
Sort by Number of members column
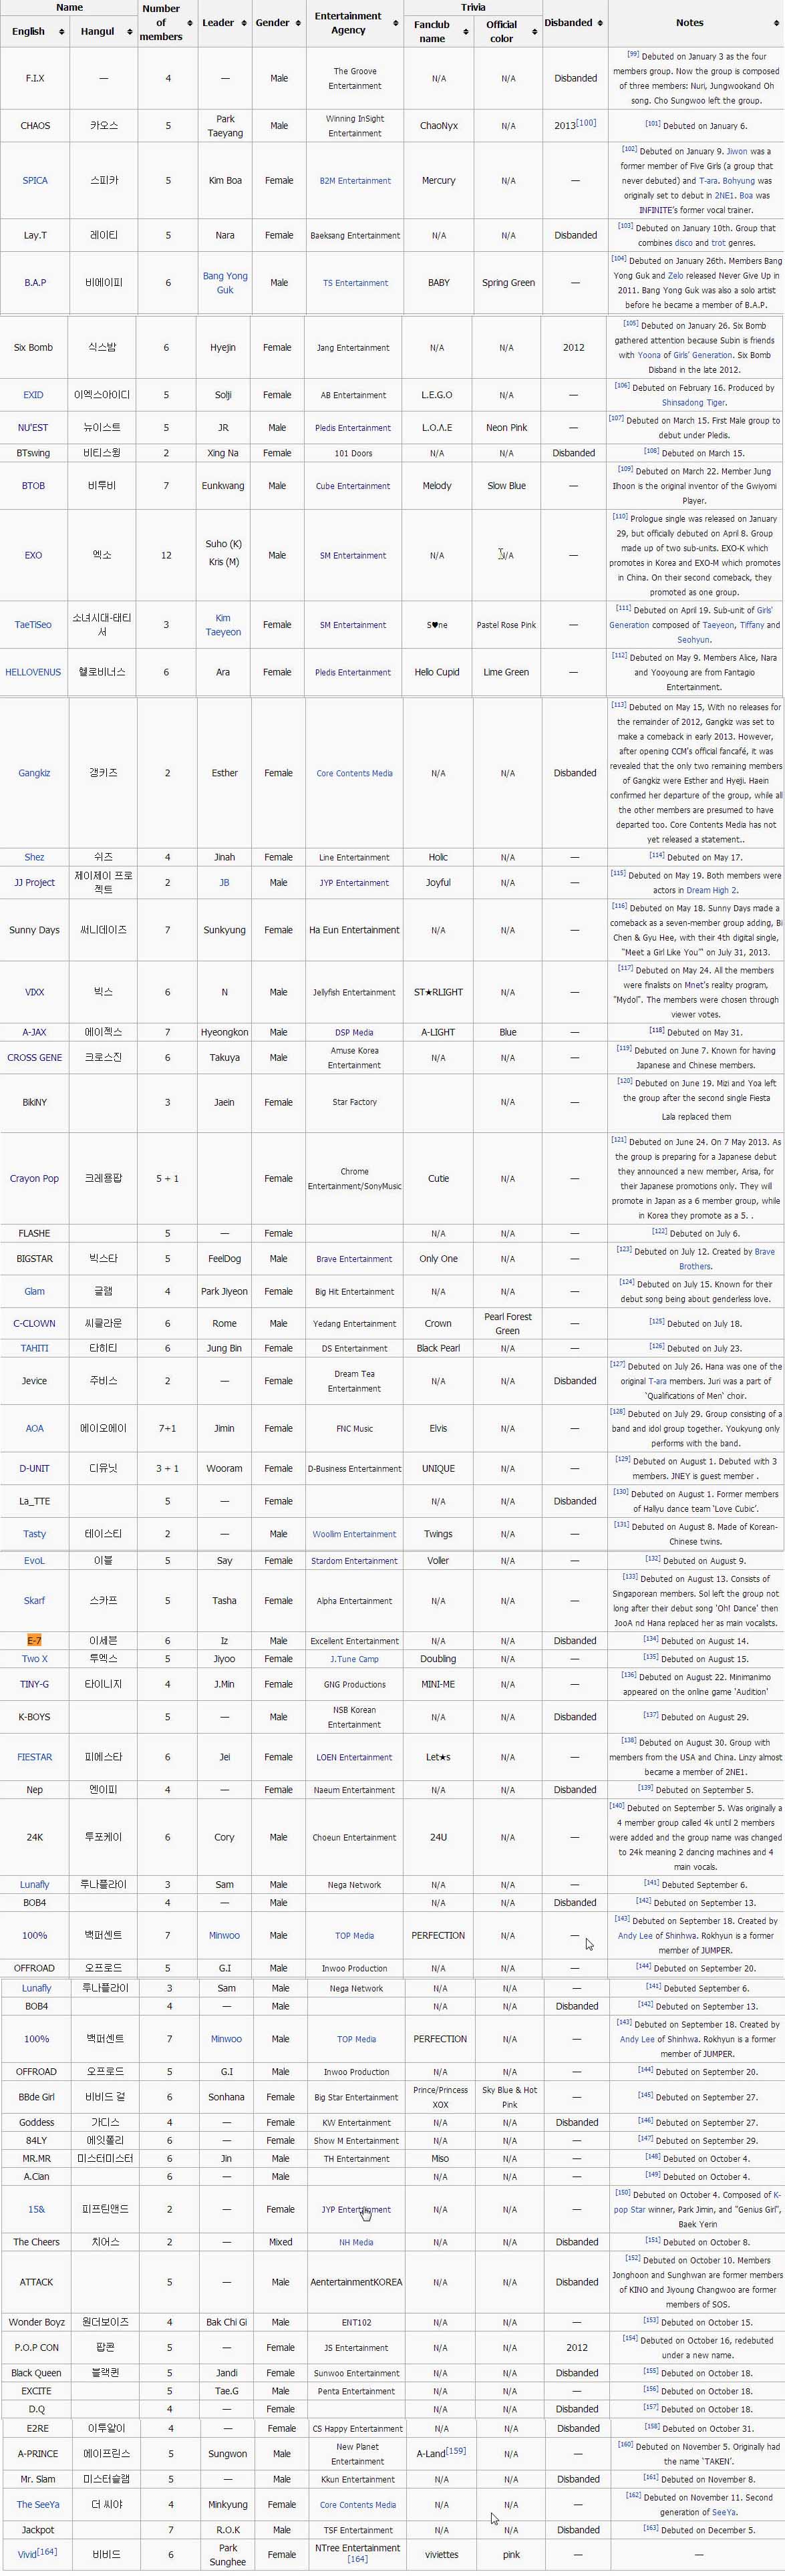(x=190, y=23)
